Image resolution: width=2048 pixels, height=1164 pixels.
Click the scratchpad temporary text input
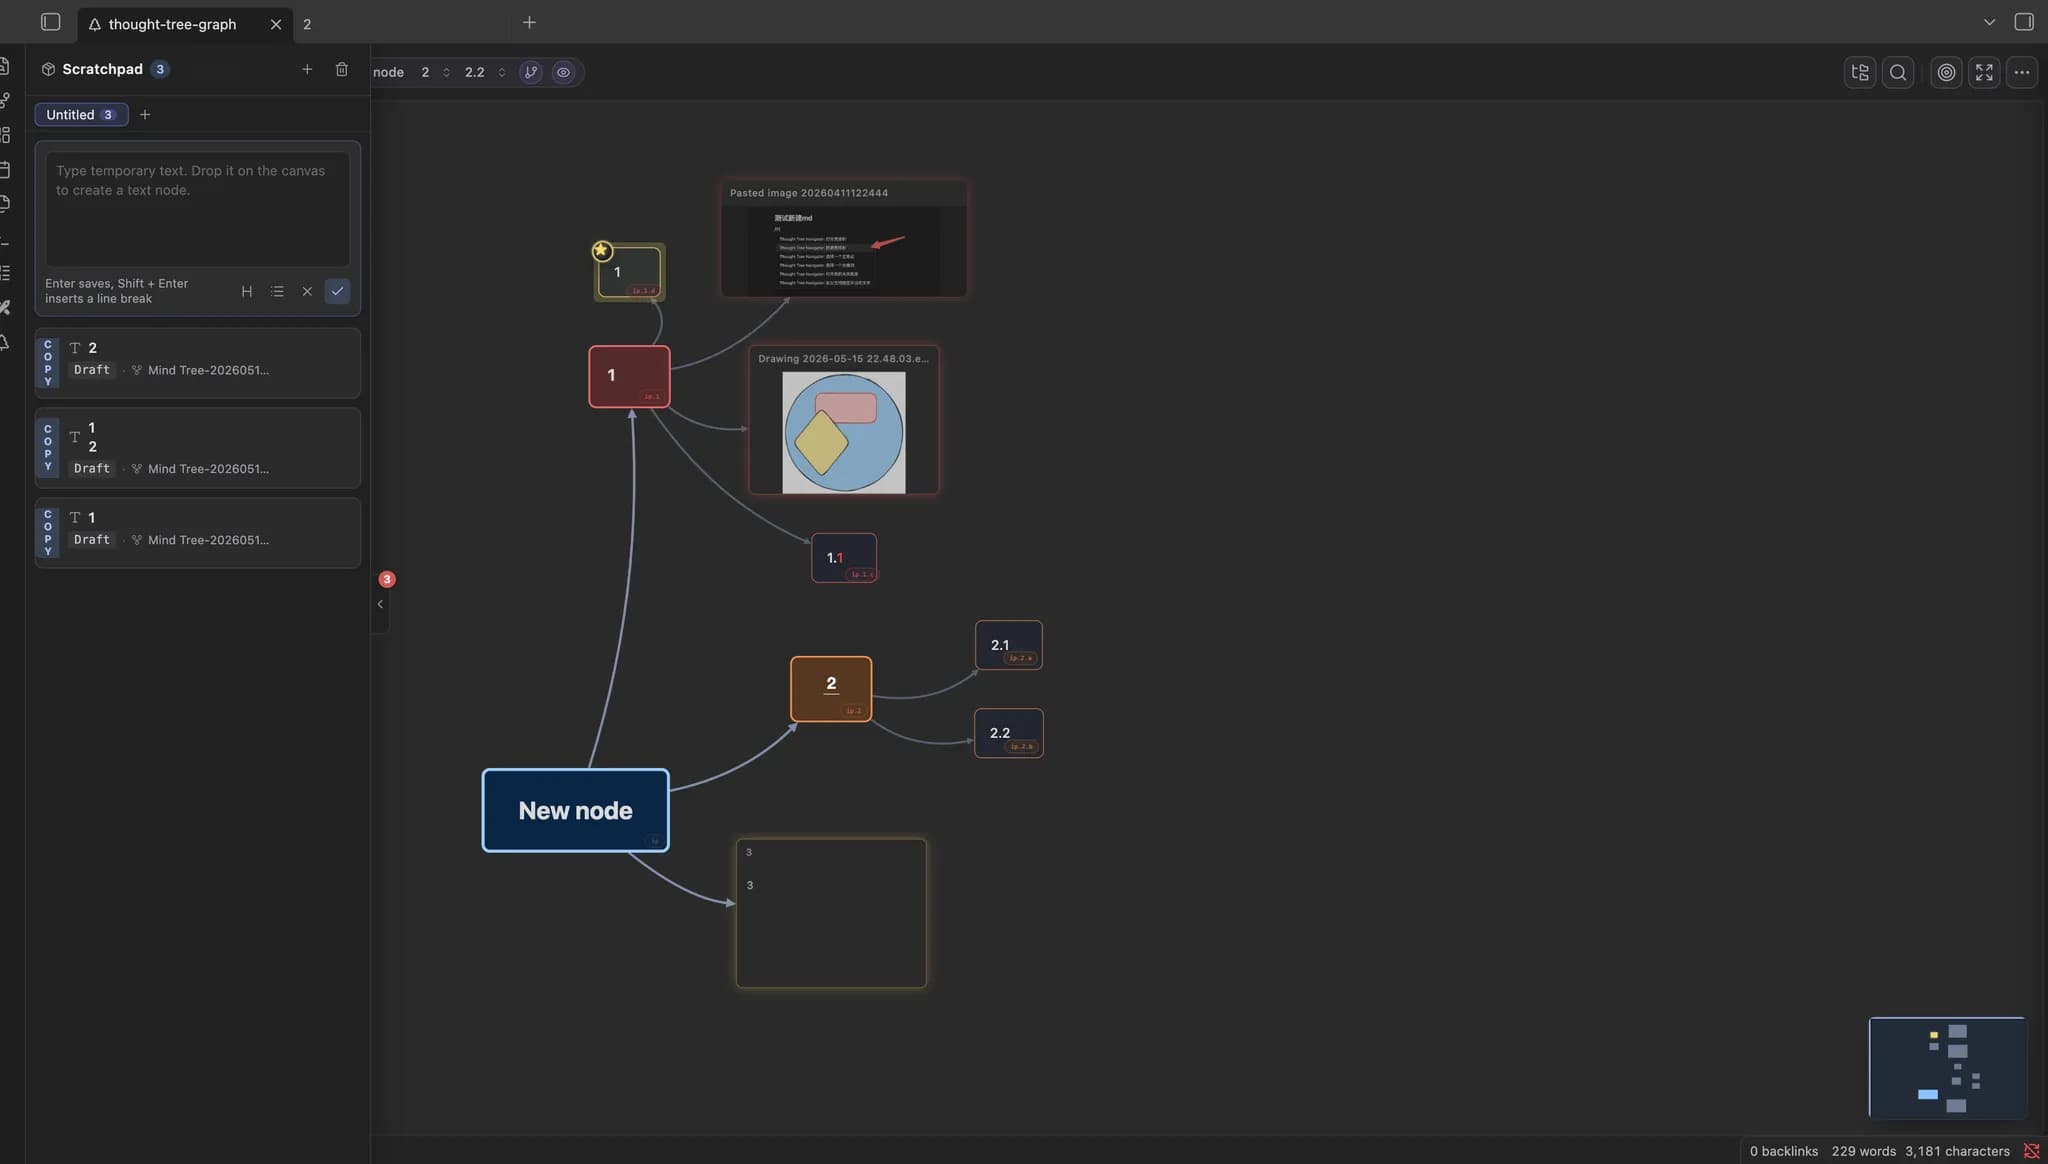point(198,208)
